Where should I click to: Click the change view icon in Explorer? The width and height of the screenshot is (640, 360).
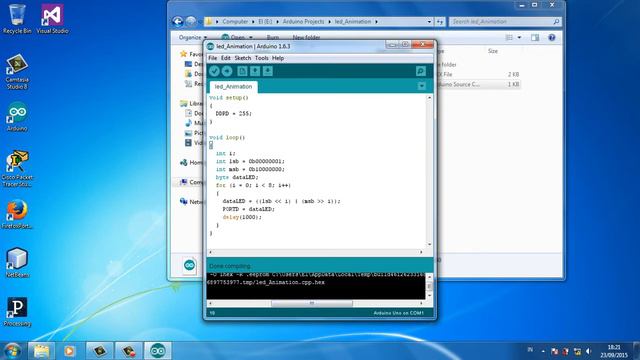click(x=509, y=37)
